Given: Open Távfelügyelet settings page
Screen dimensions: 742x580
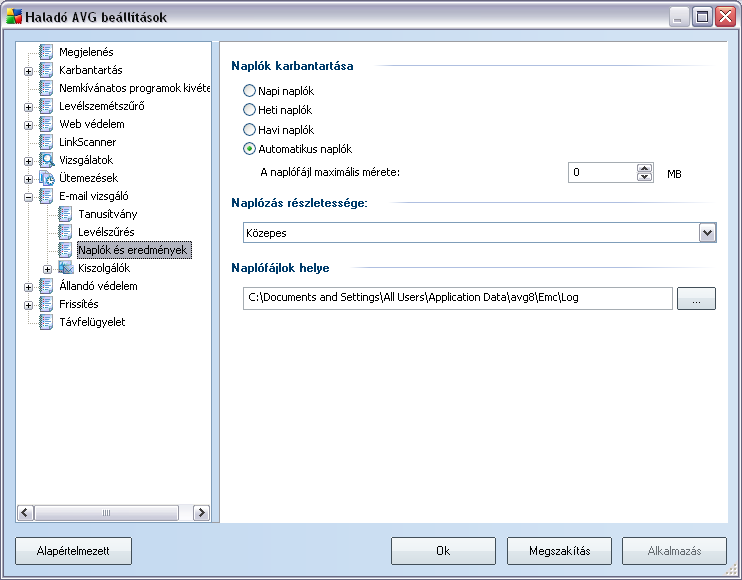Looking at the screenshot, I should pyautogui.click(x=92, y=322).
